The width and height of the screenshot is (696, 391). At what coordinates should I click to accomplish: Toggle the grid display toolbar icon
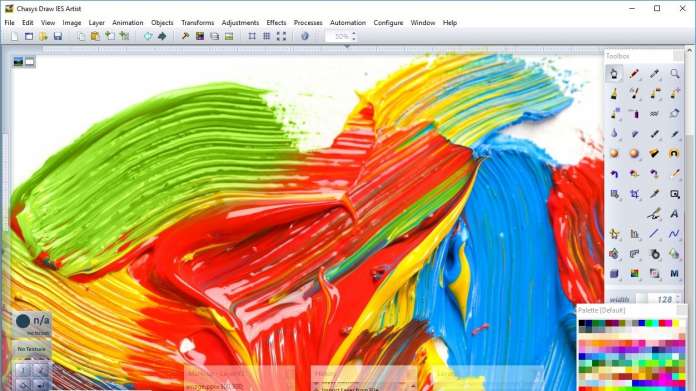[266, 36]
